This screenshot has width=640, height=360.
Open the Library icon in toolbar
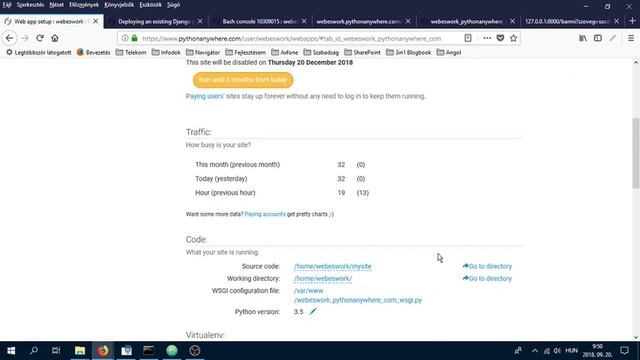click(x=583, y=38)
